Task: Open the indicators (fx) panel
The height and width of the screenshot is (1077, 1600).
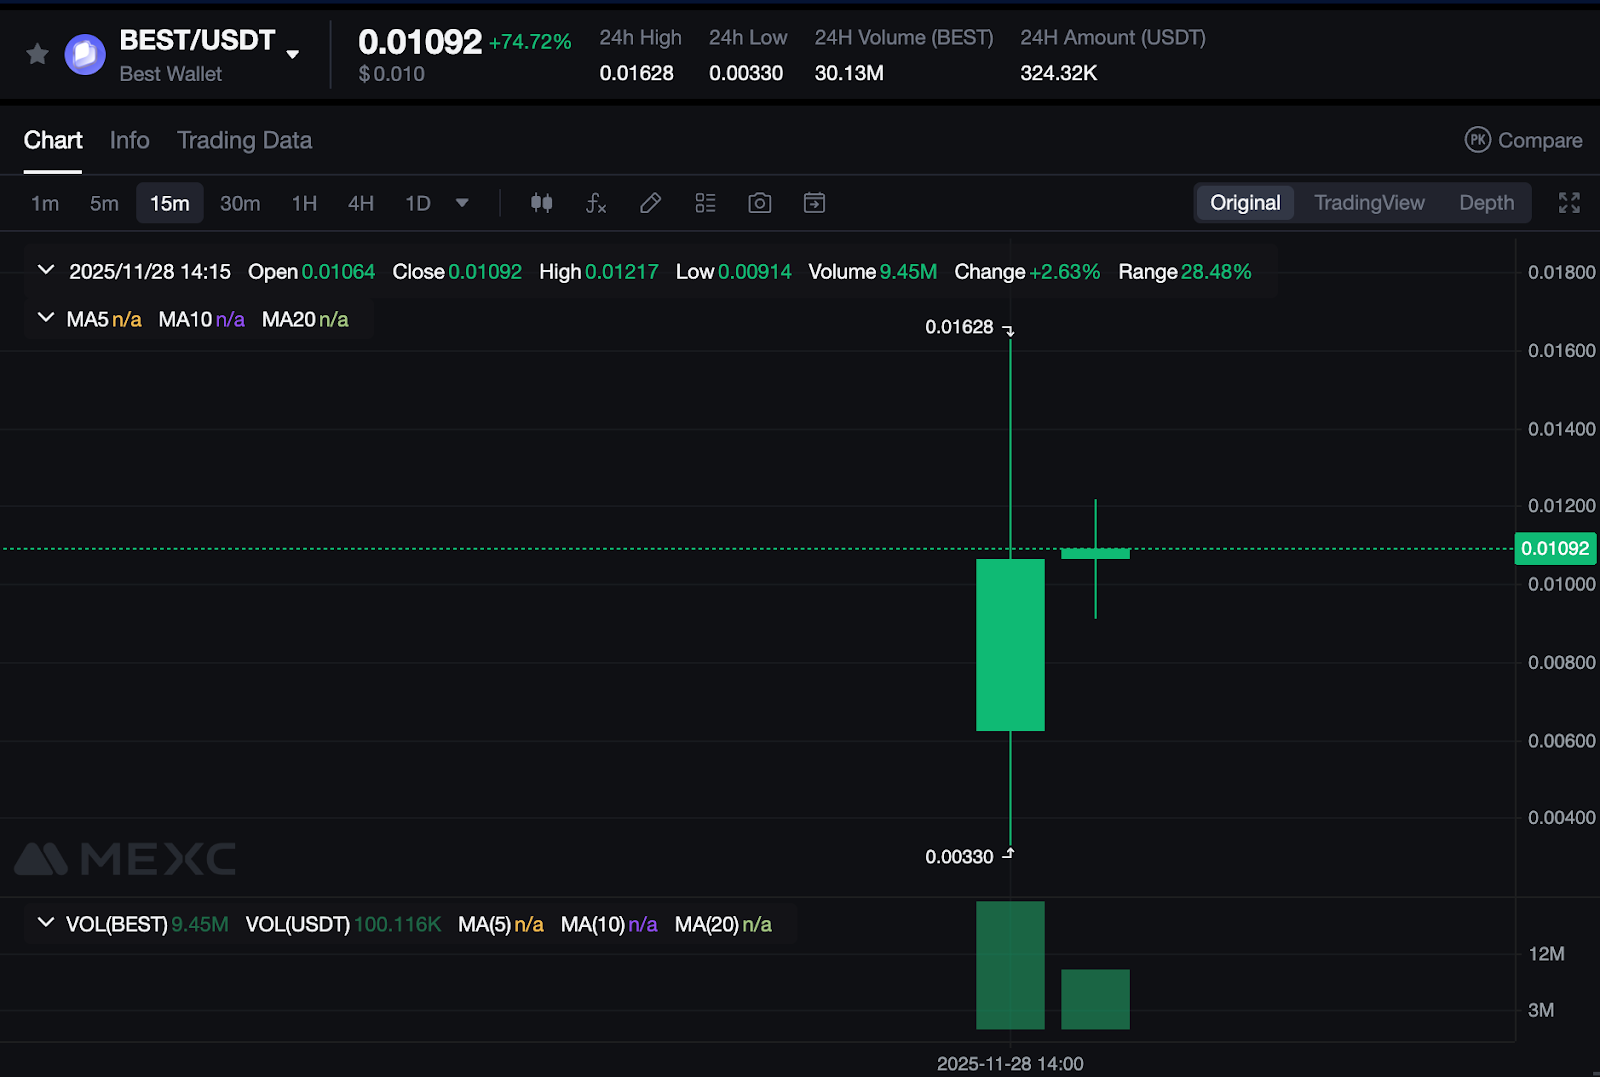Action: click(x=596, y=203)
